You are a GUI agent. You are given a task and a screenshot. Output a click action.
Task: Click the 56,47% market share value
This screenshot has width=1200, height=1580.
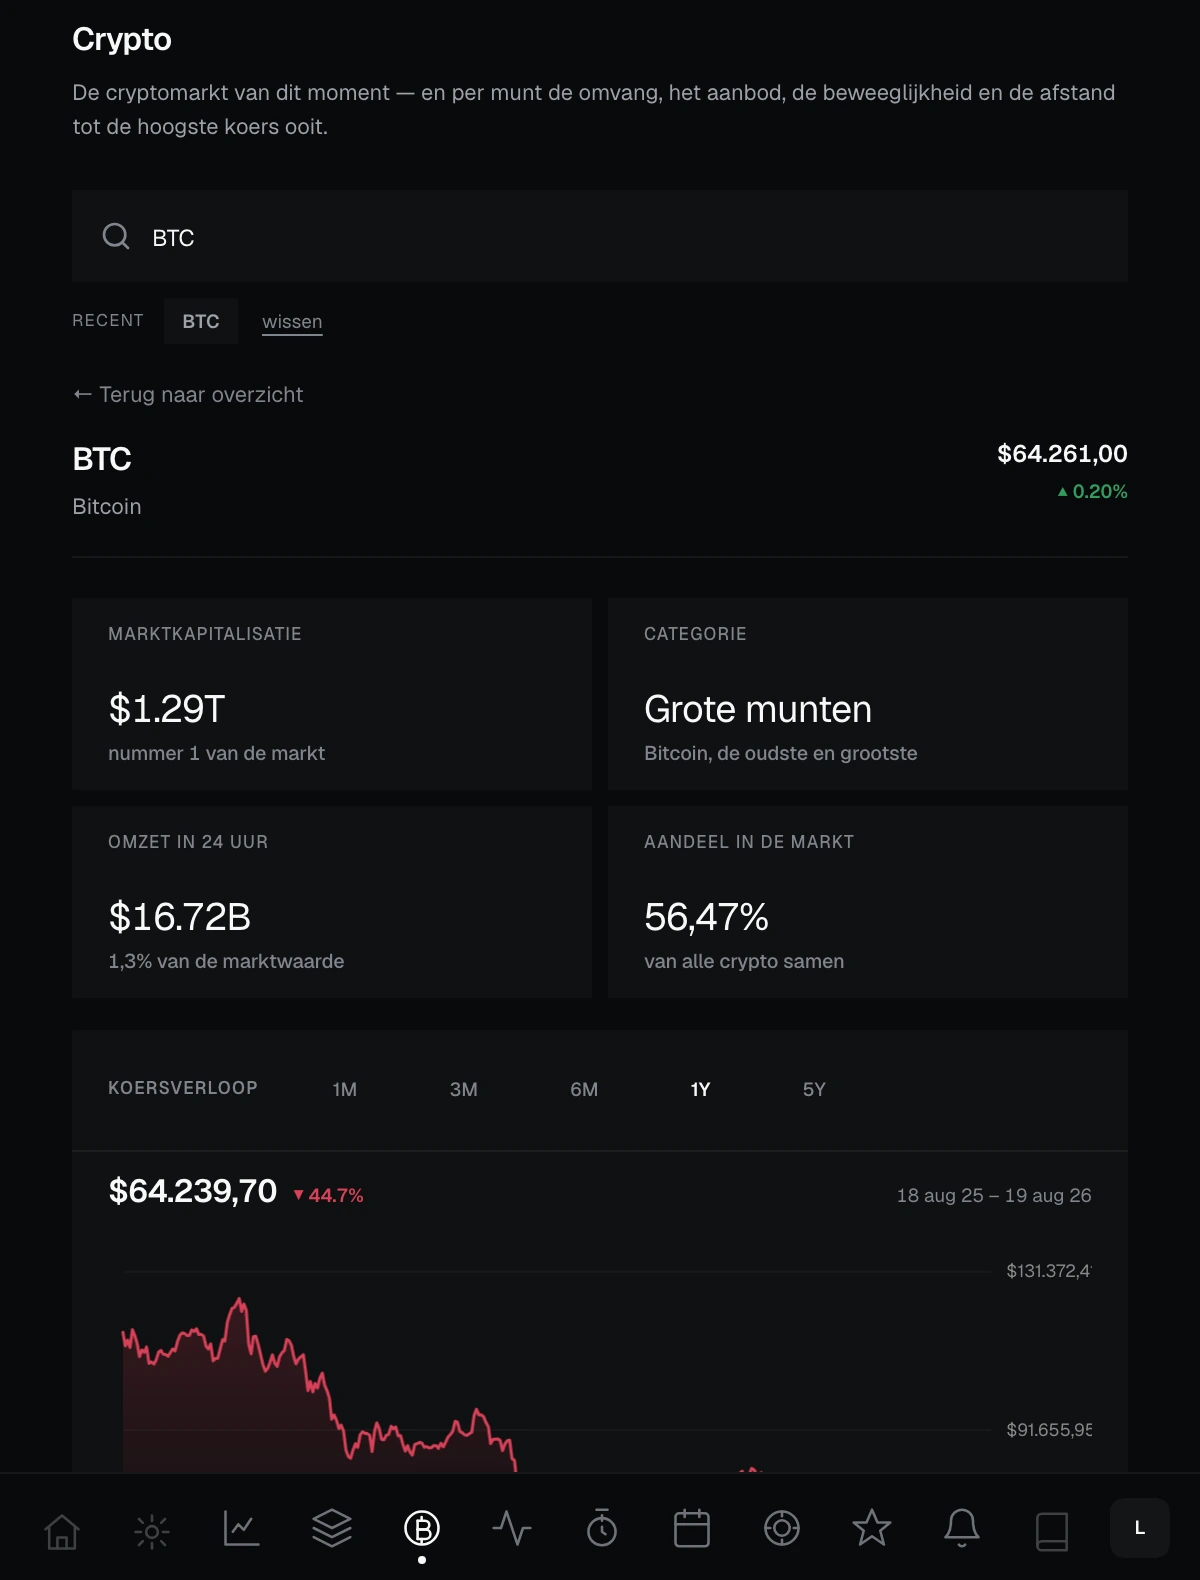tap(706, 917)
